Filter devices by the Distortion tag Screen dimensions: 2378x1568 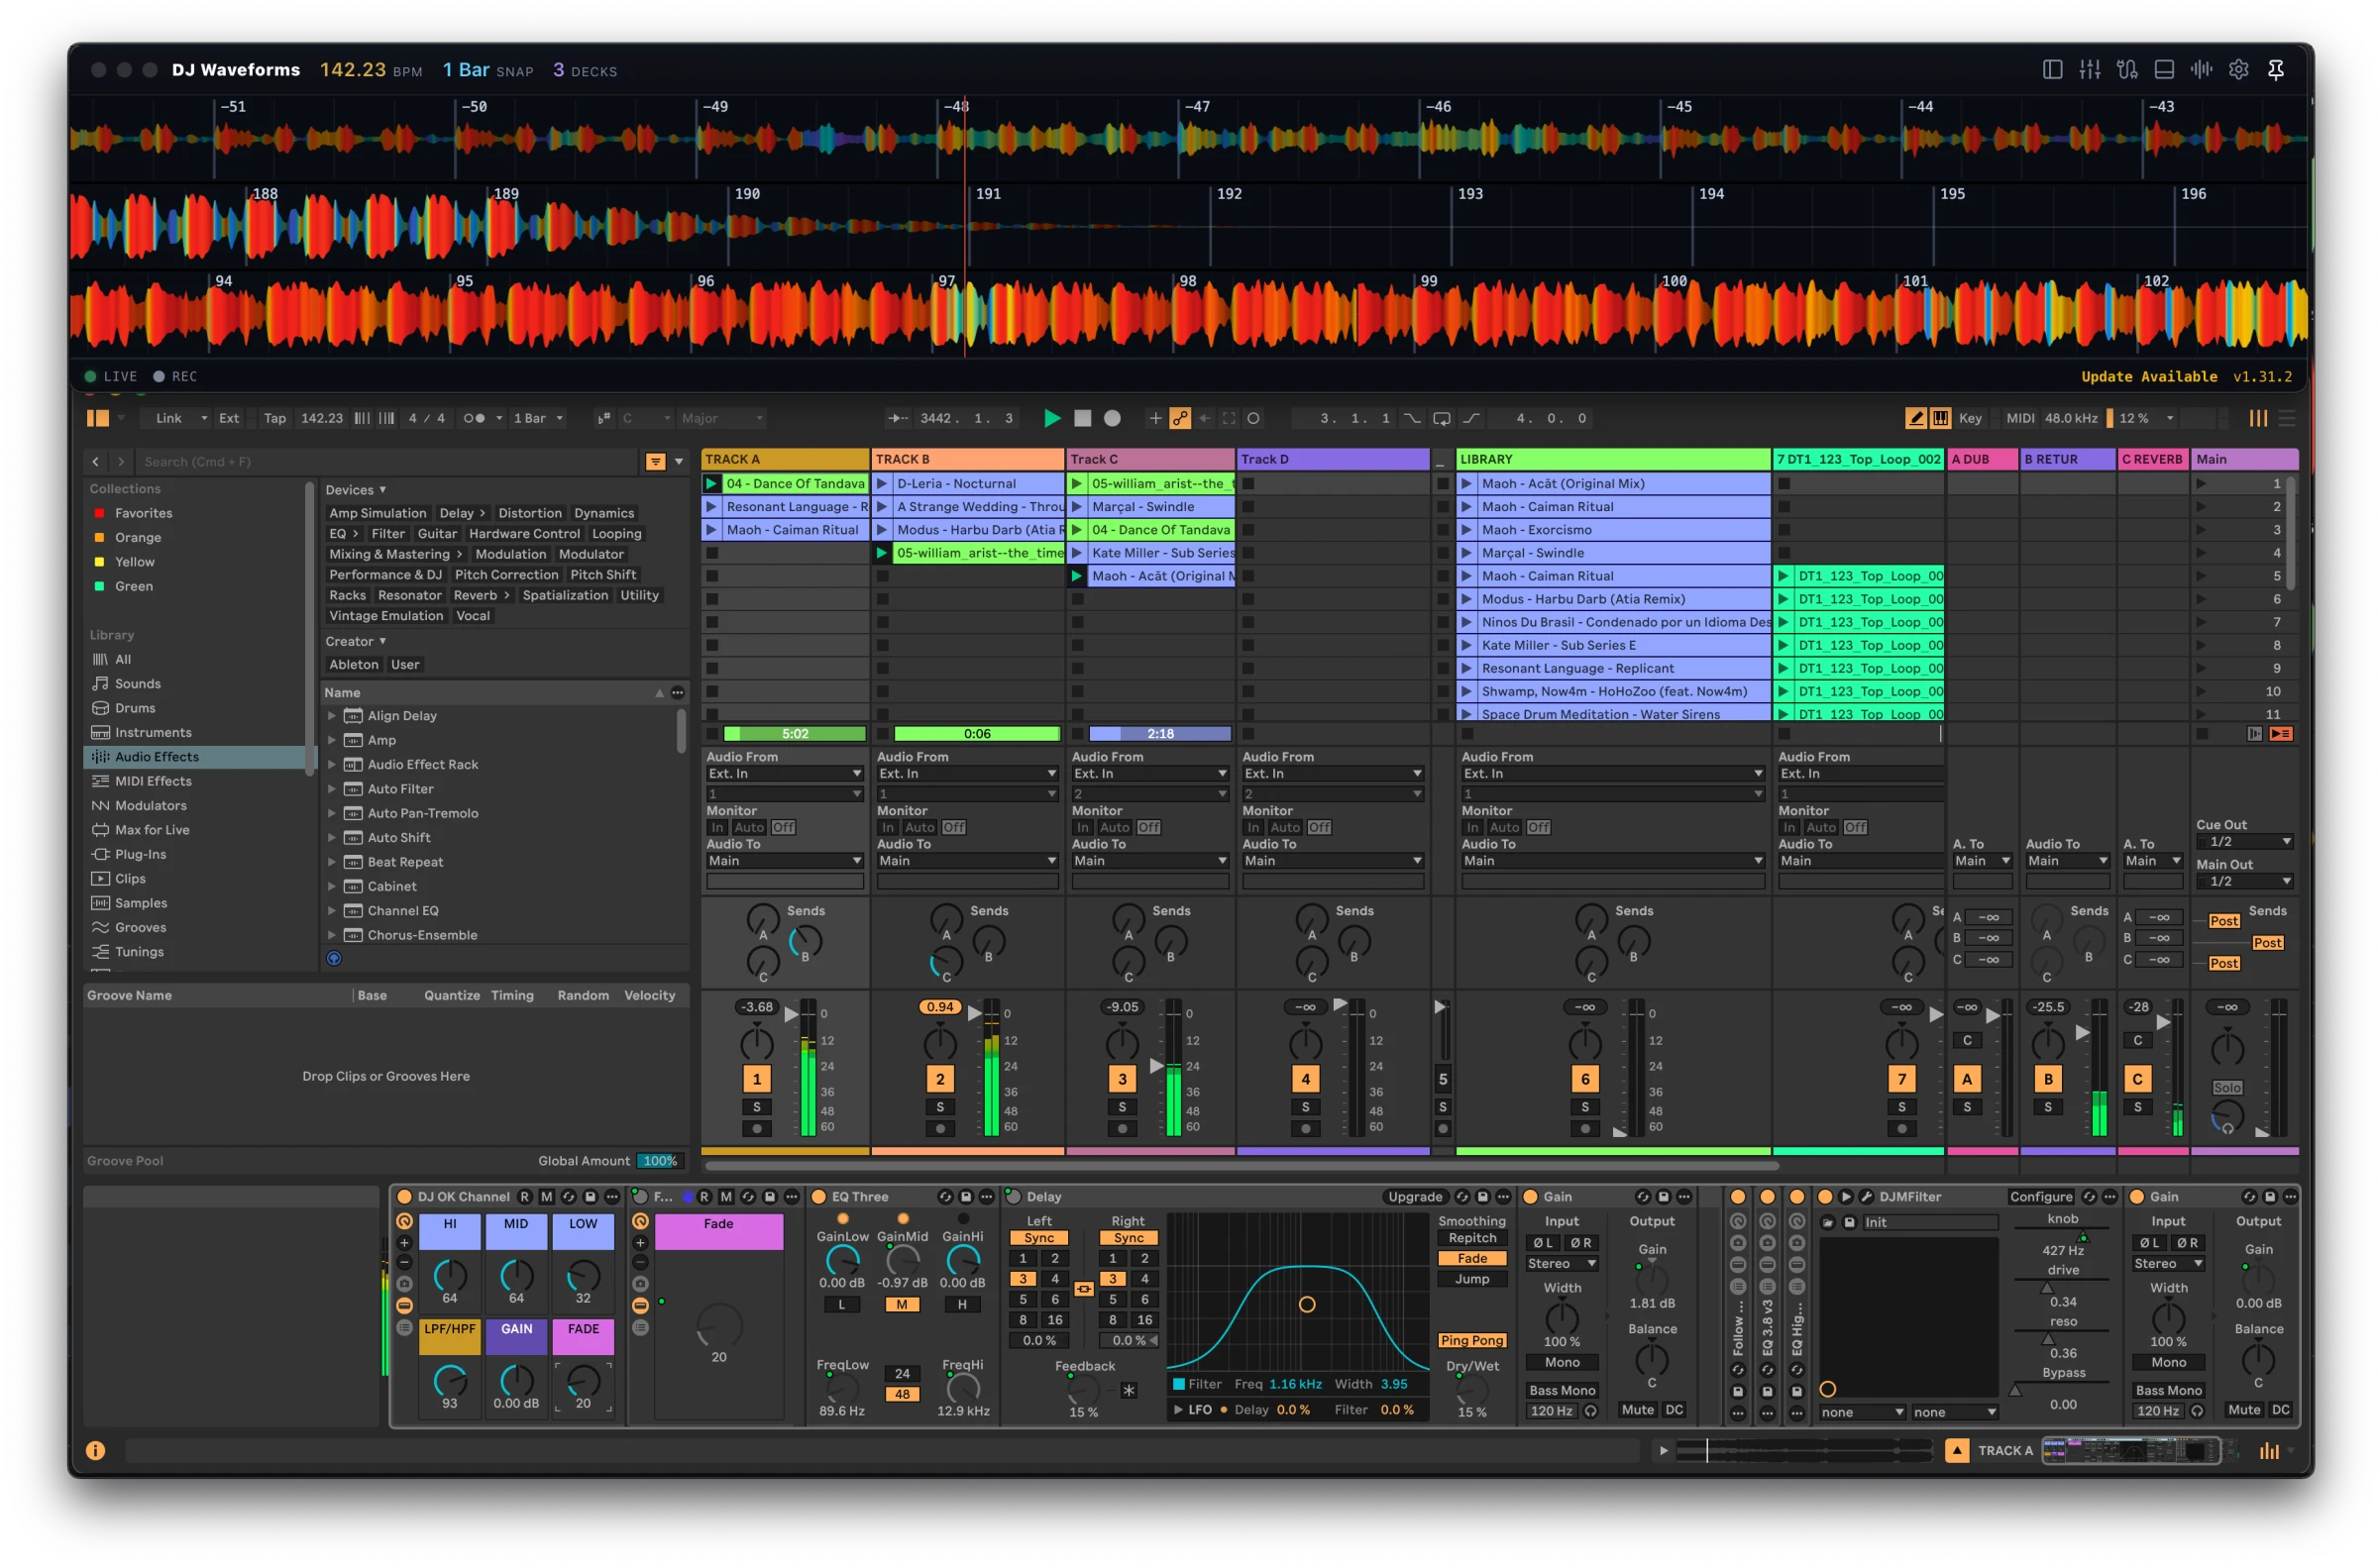coord(529,513)
